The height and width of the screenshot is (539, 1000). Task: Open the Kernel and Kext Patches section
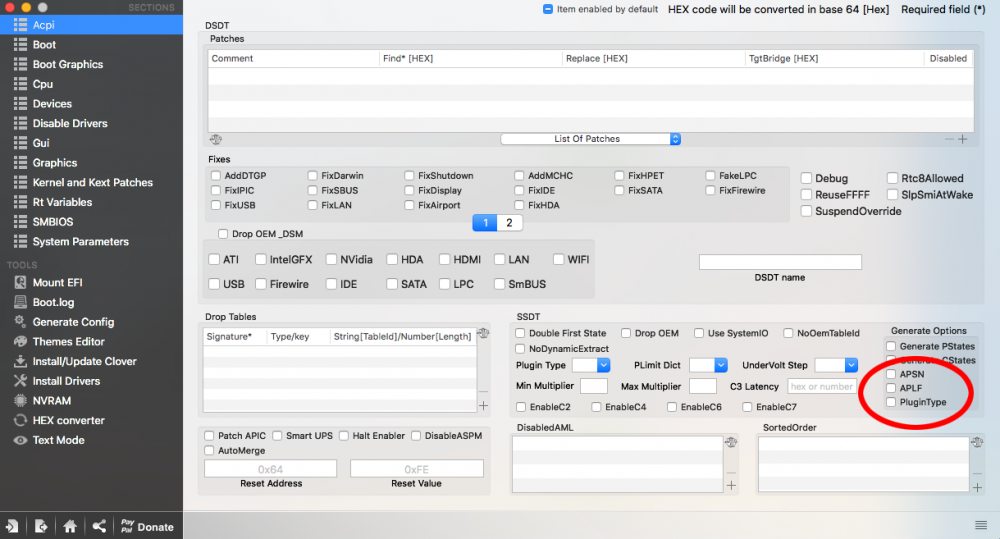pos(91,182)
